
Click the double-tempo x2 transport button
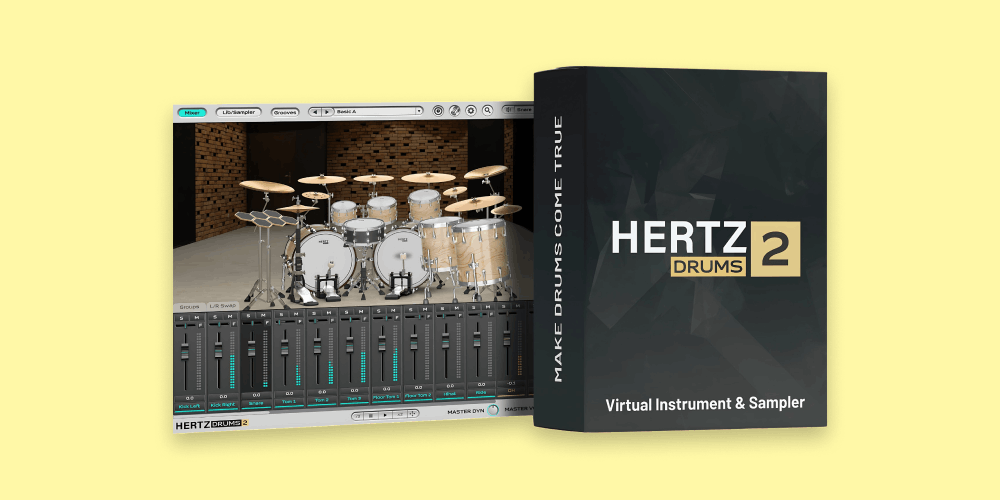(400, 415)
